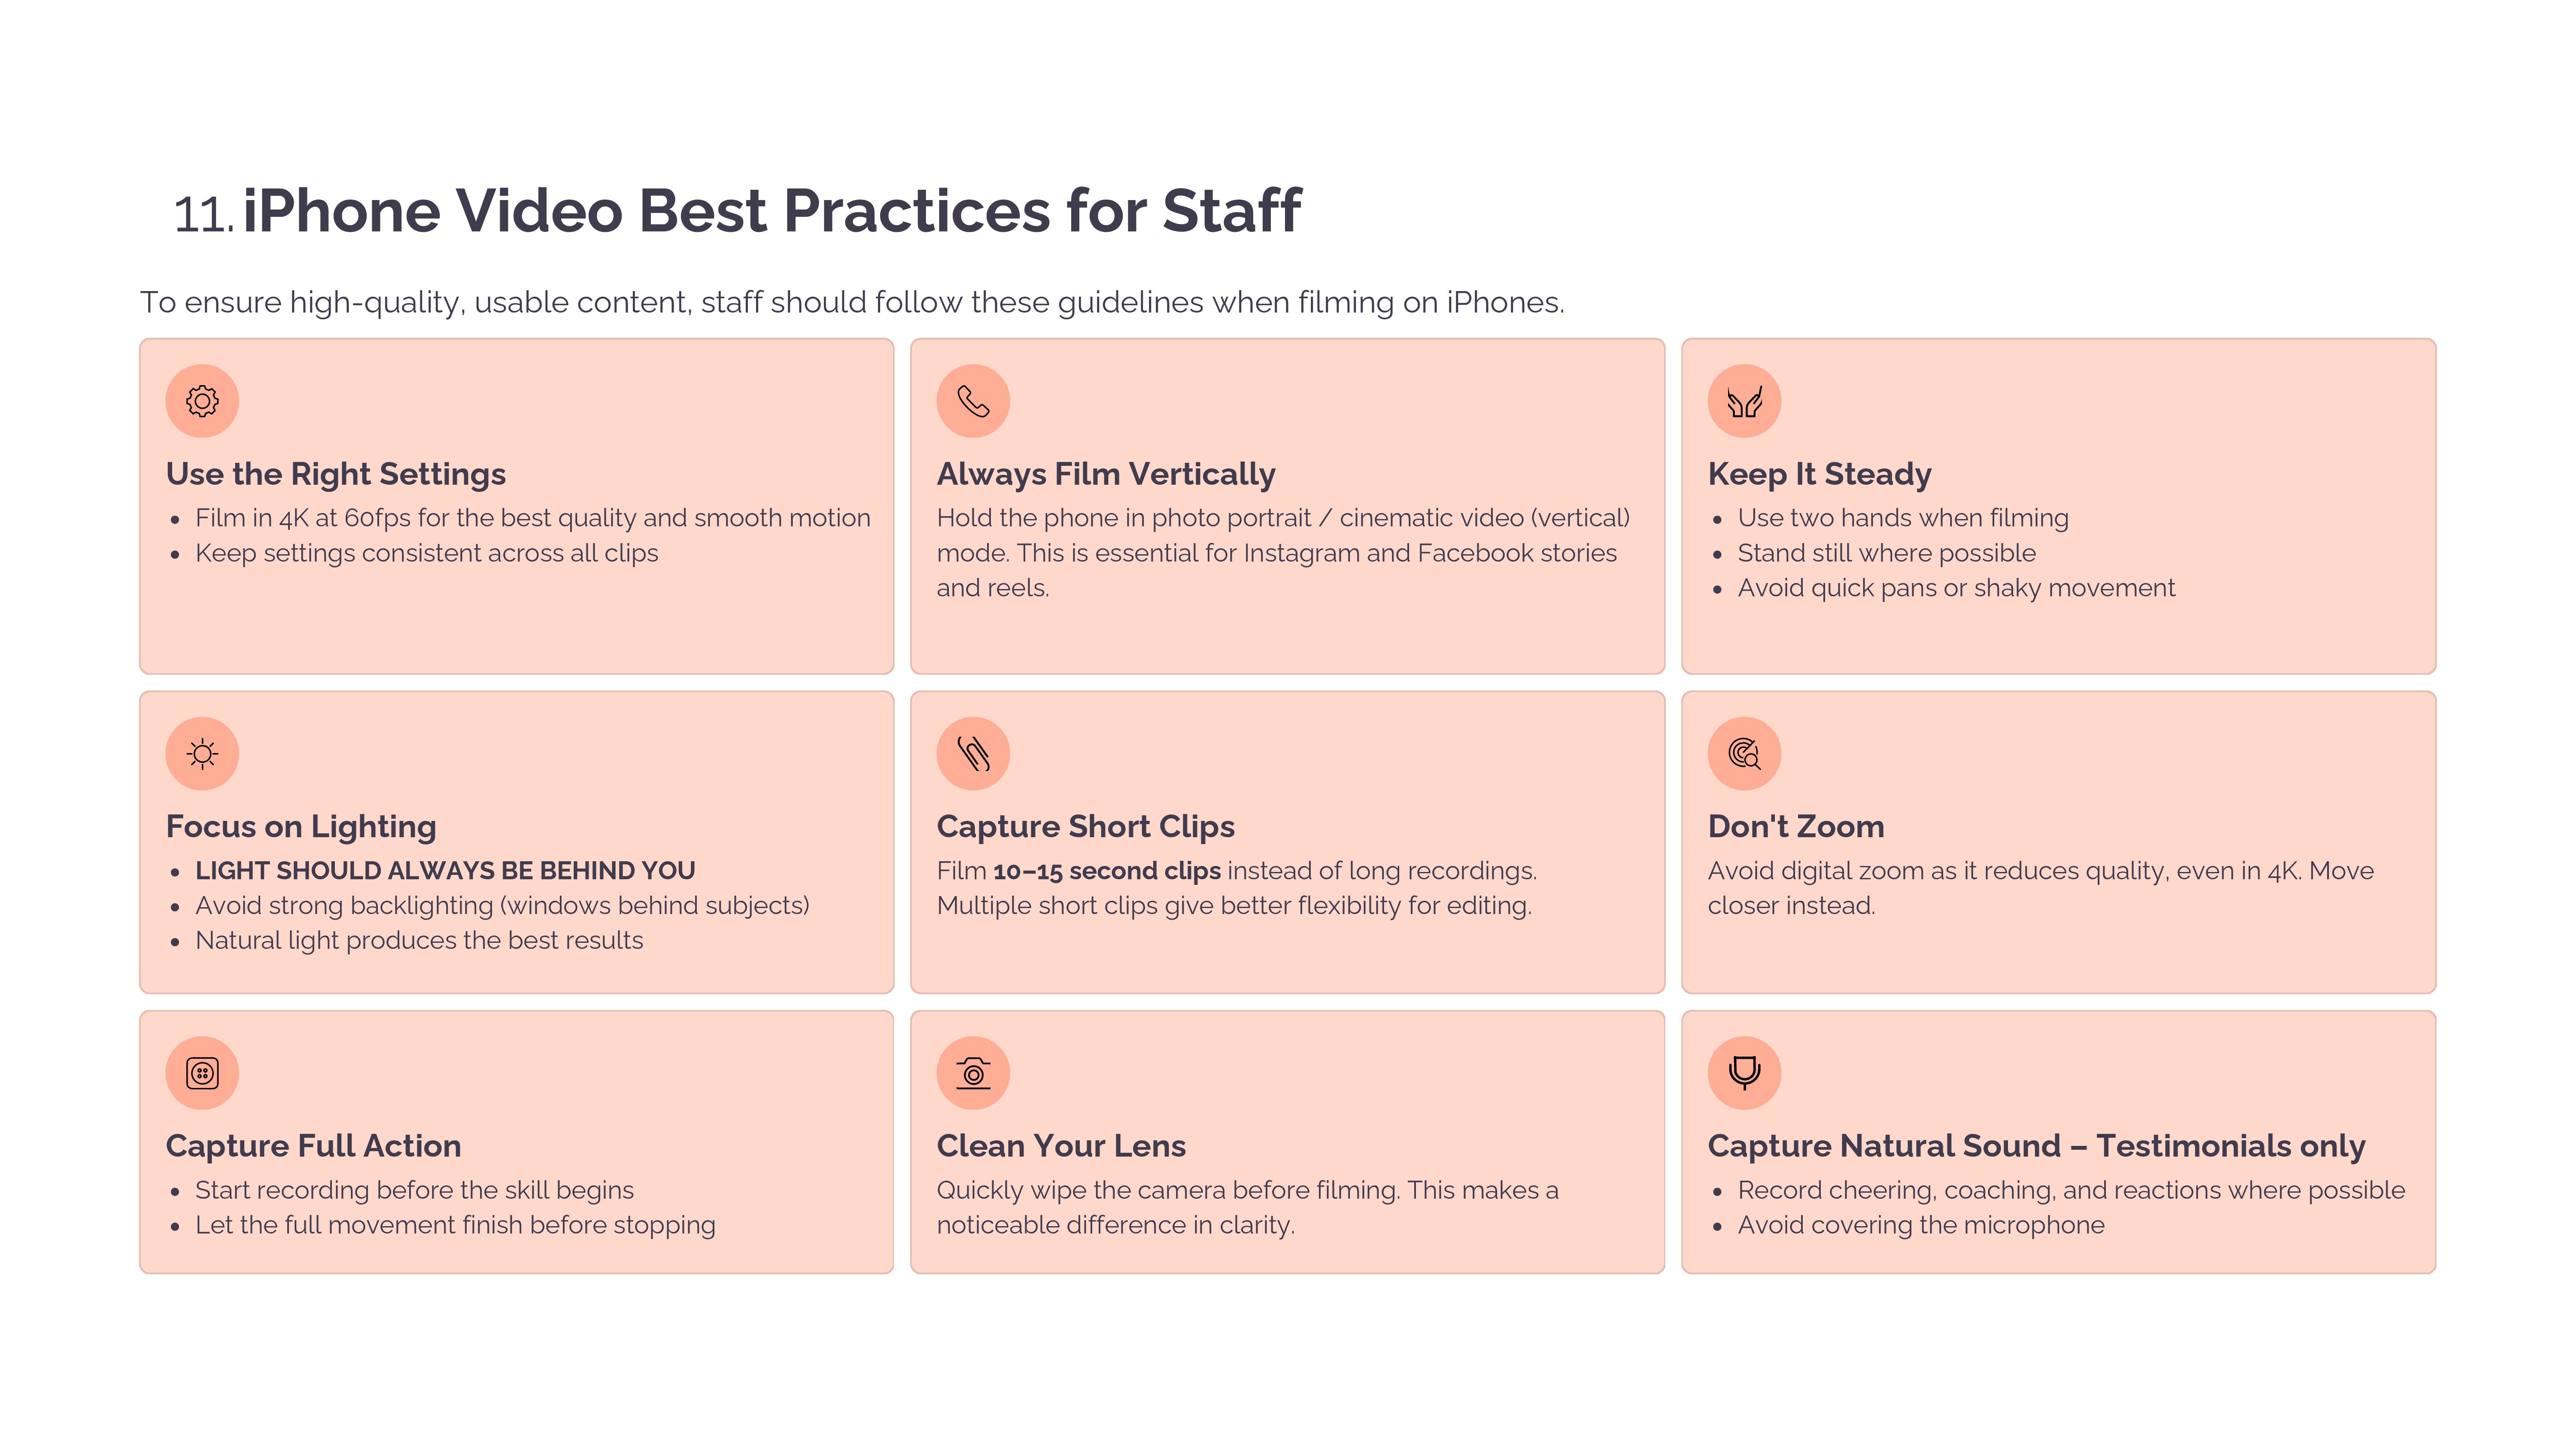This screenshot has width=2576, height=1449.
Task: Click the Keep It Steady heading
Action: (x=1819, y=474)
